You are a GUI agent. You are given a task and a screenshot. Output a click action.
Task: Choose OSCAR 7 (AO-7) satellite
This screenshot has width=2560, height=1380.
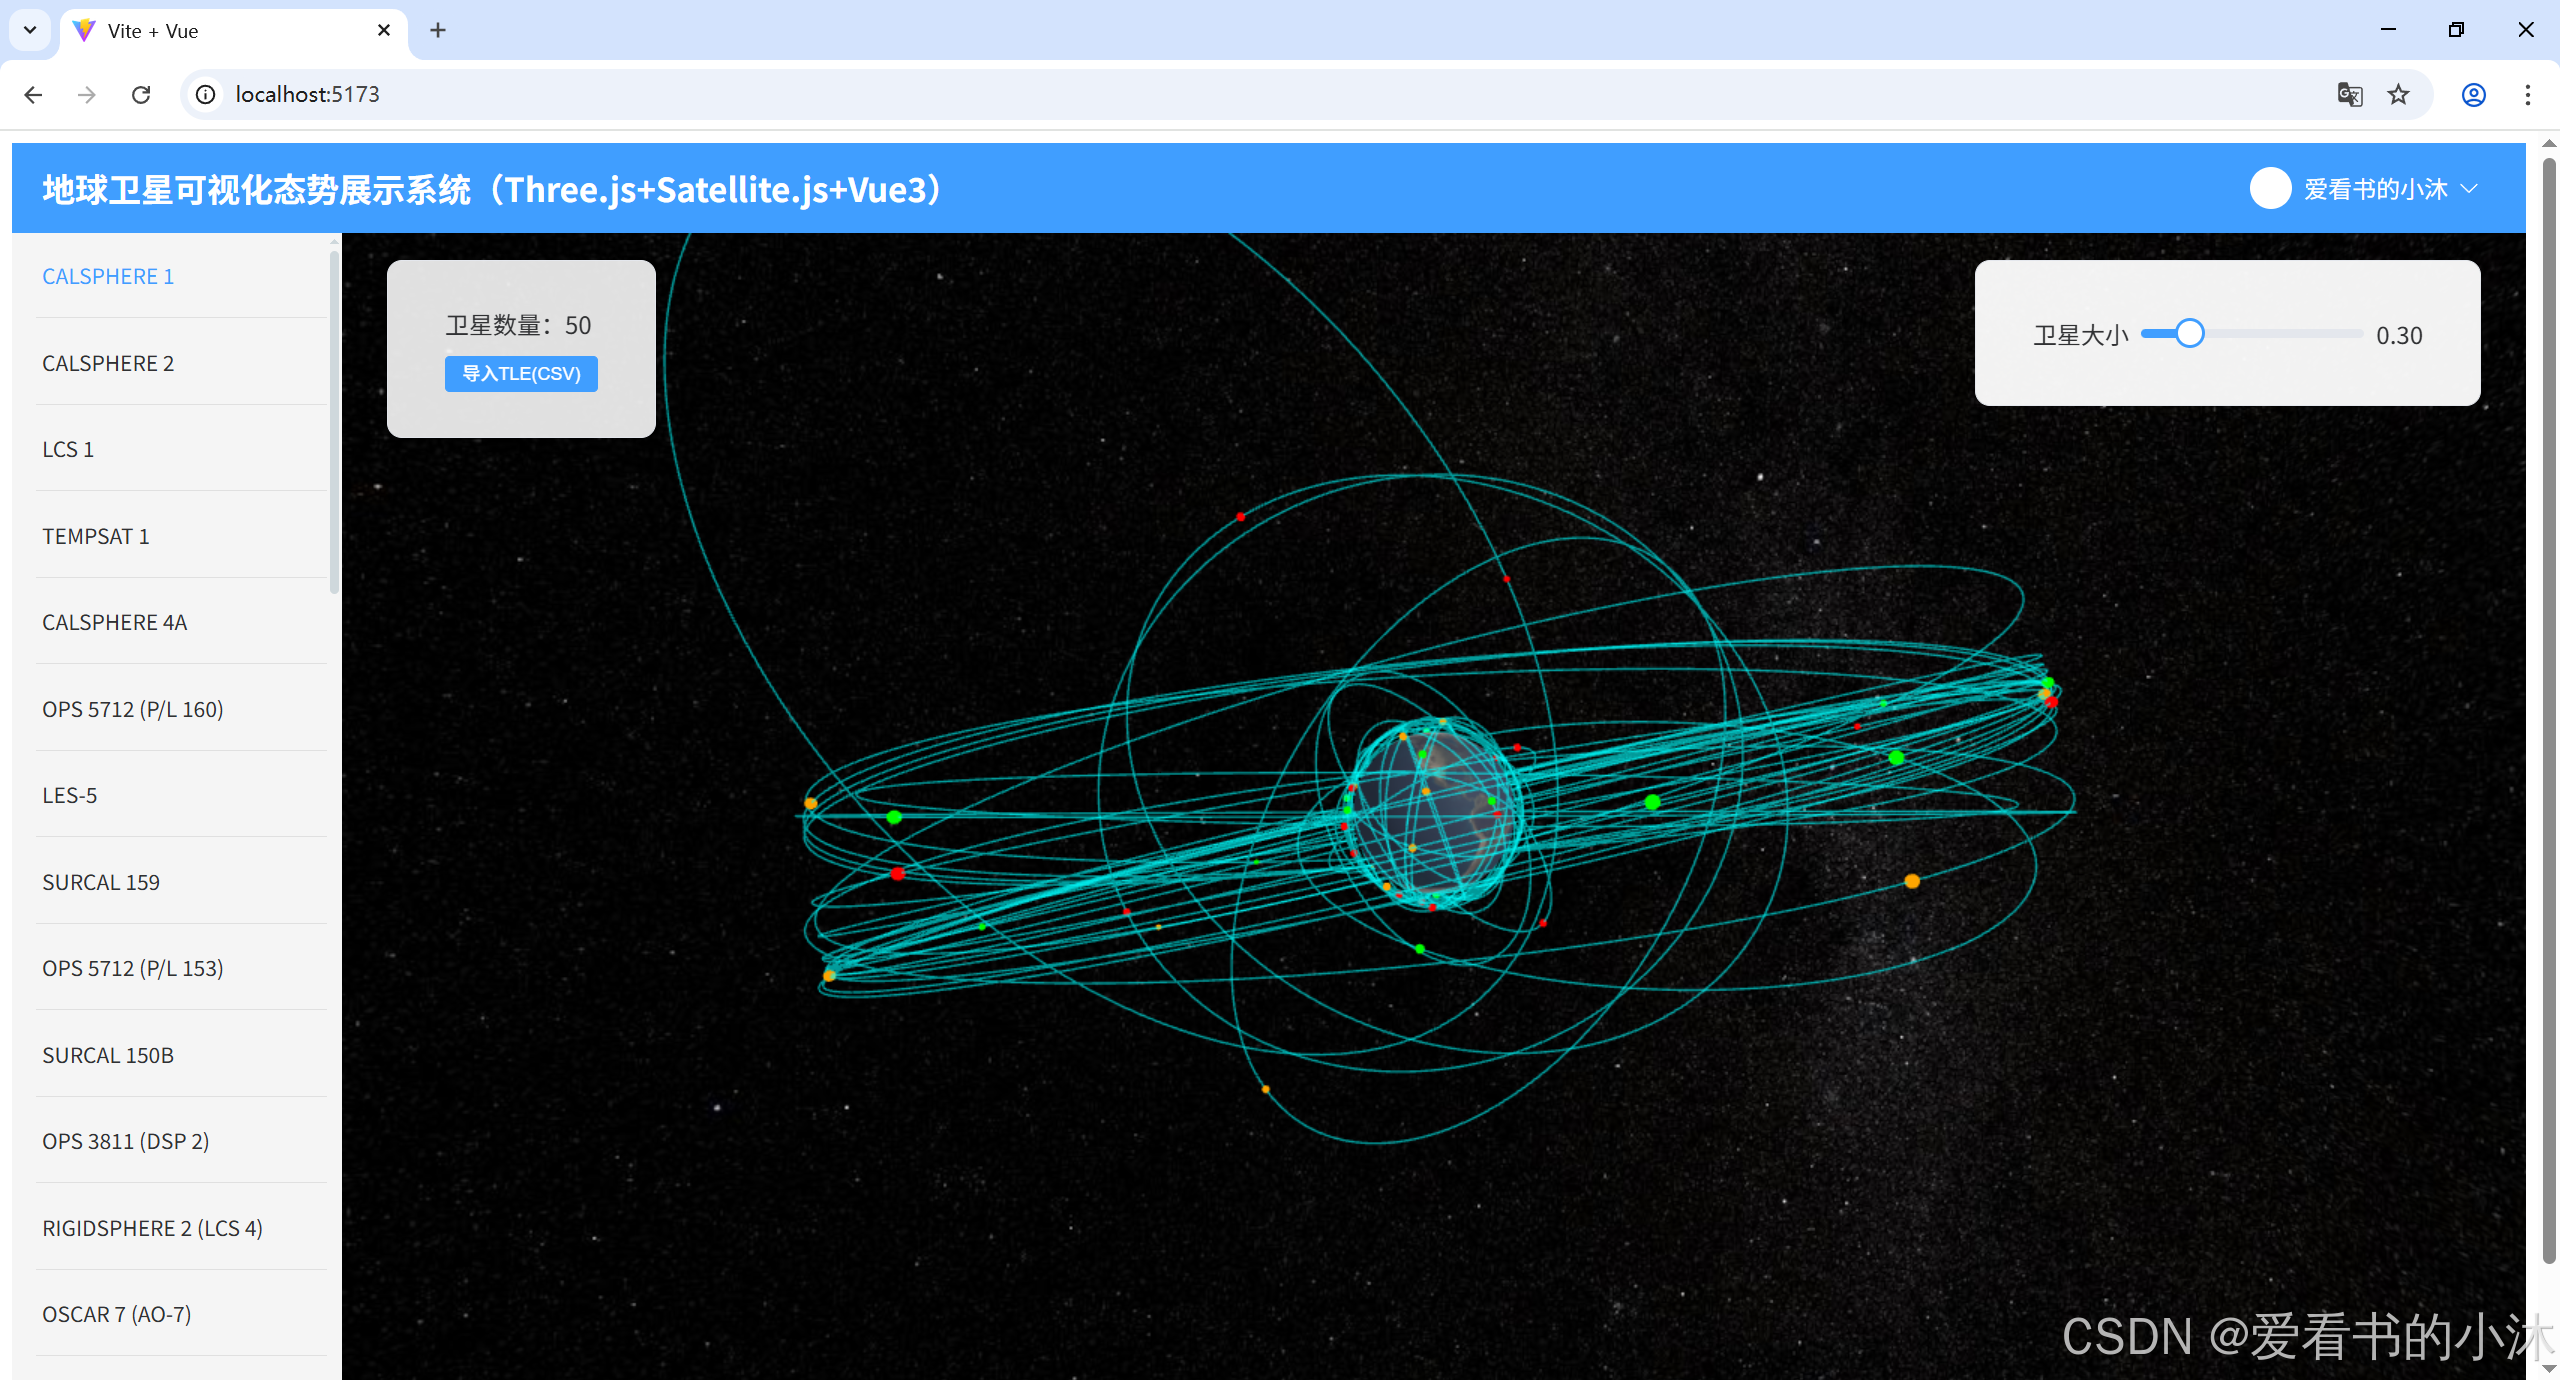click(117, 1314)
